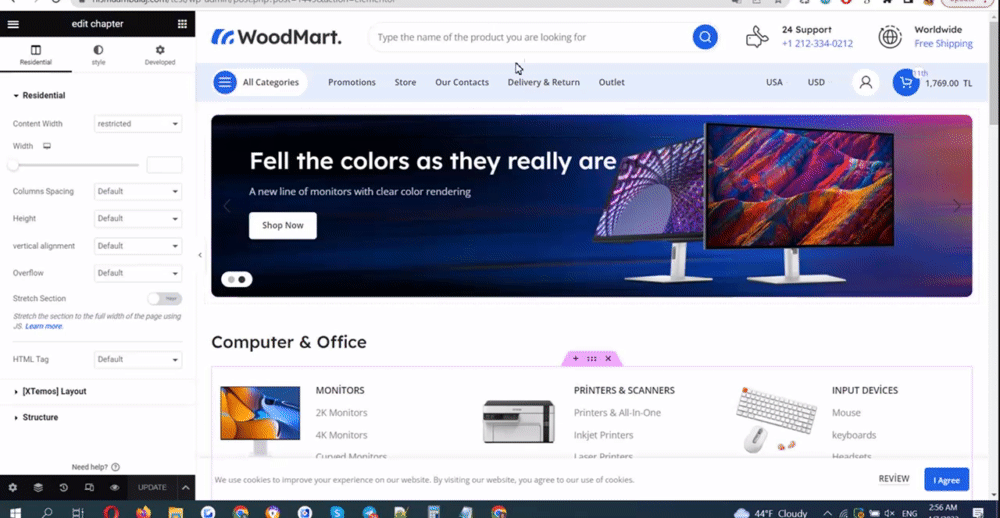
Task: Click the +1 212-334-0212 phone link
Action: (817, 44)
